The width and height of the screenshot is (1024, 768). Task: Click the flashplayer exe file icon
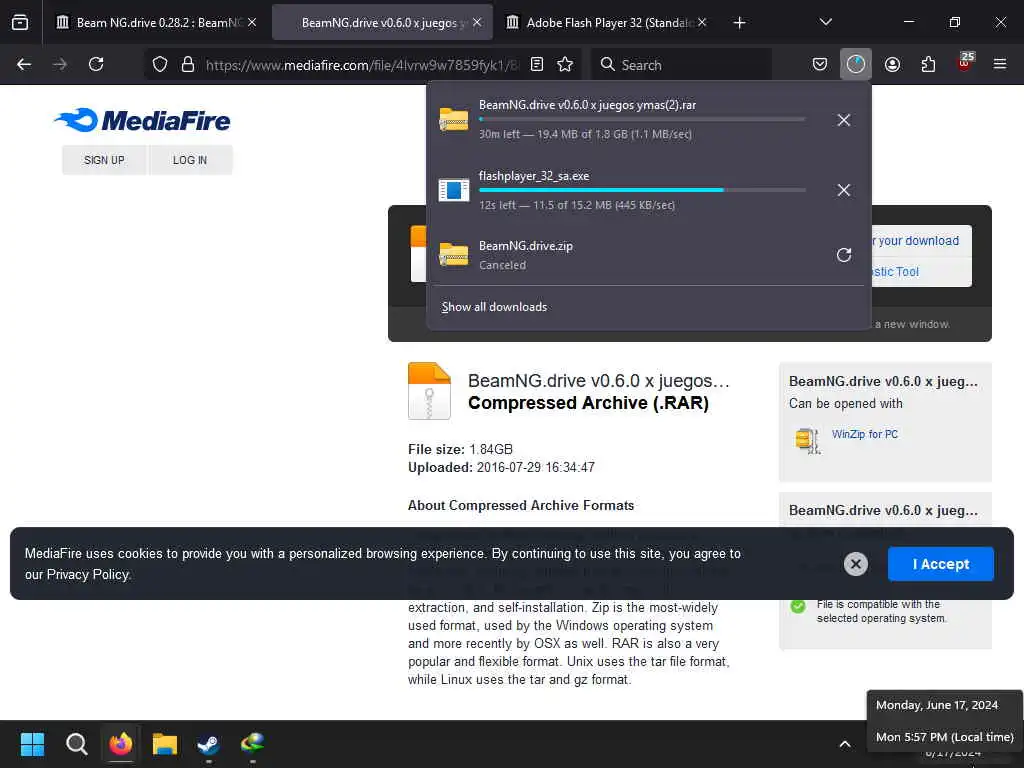coord(454,190)
